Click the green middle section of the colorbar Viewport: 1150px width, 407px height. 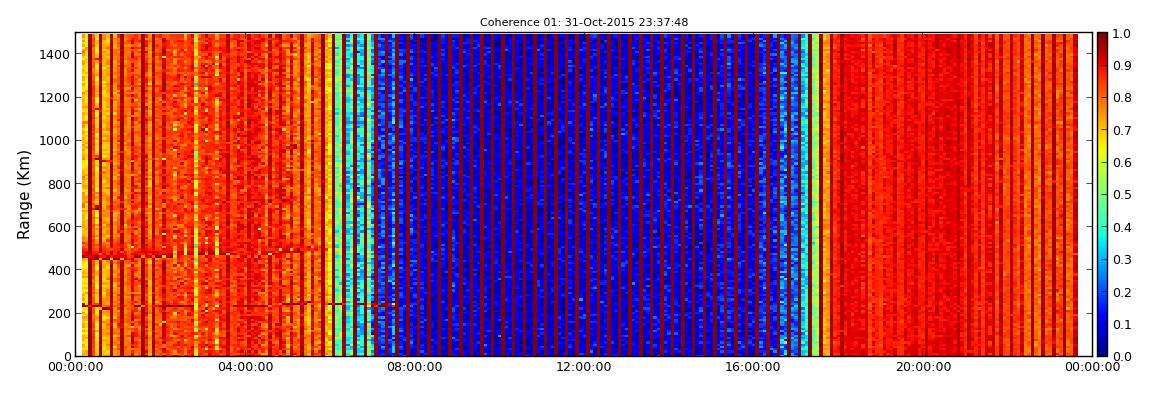point(1102,194)
